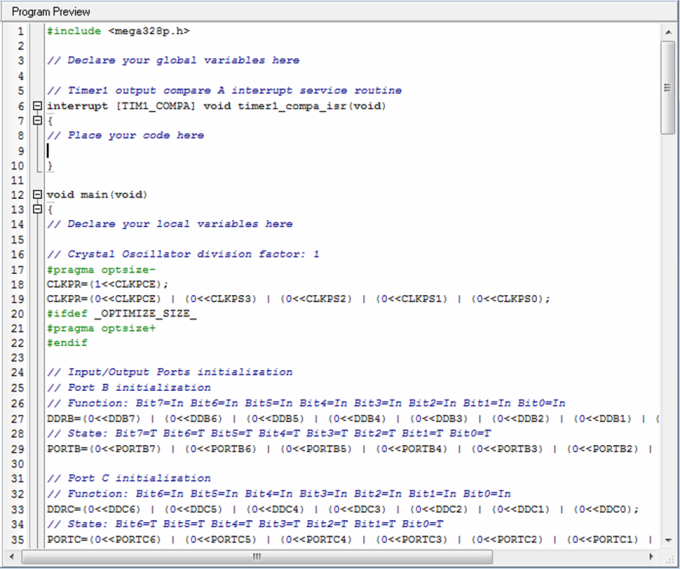Click the CLKPR=(0<<CLKPCE) statement on line 19
This screenshot has width=680, height=569.
tap(298, 299)
